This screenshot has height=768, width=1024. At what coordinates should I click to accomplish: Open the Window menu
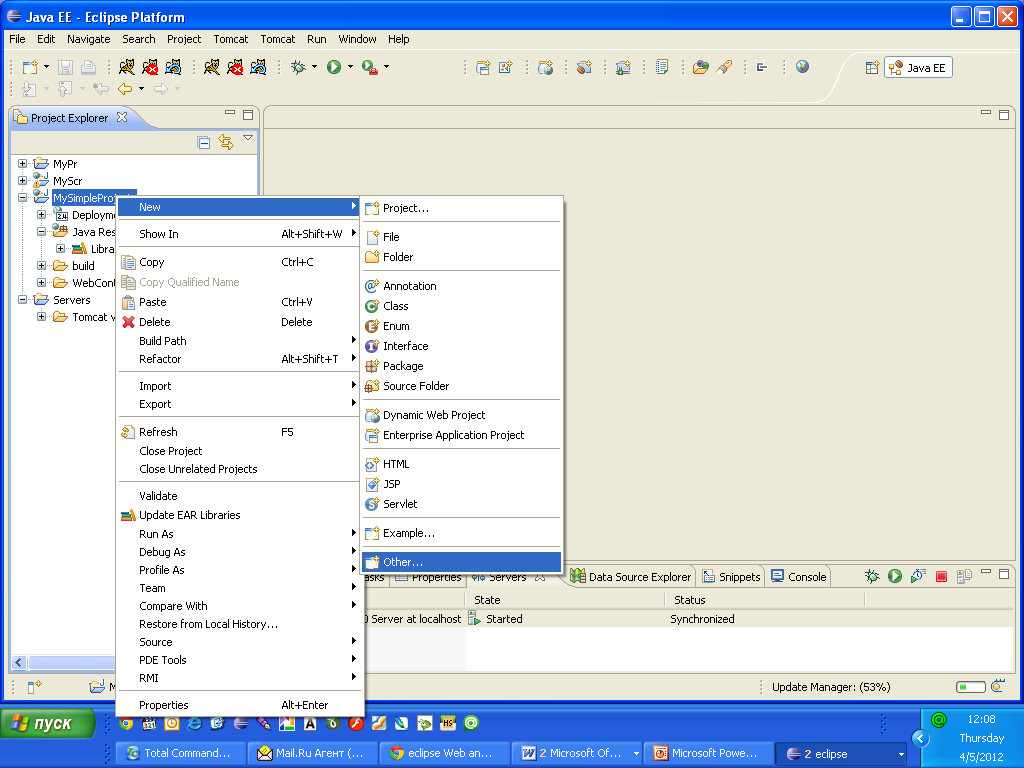tap(357, 39)
